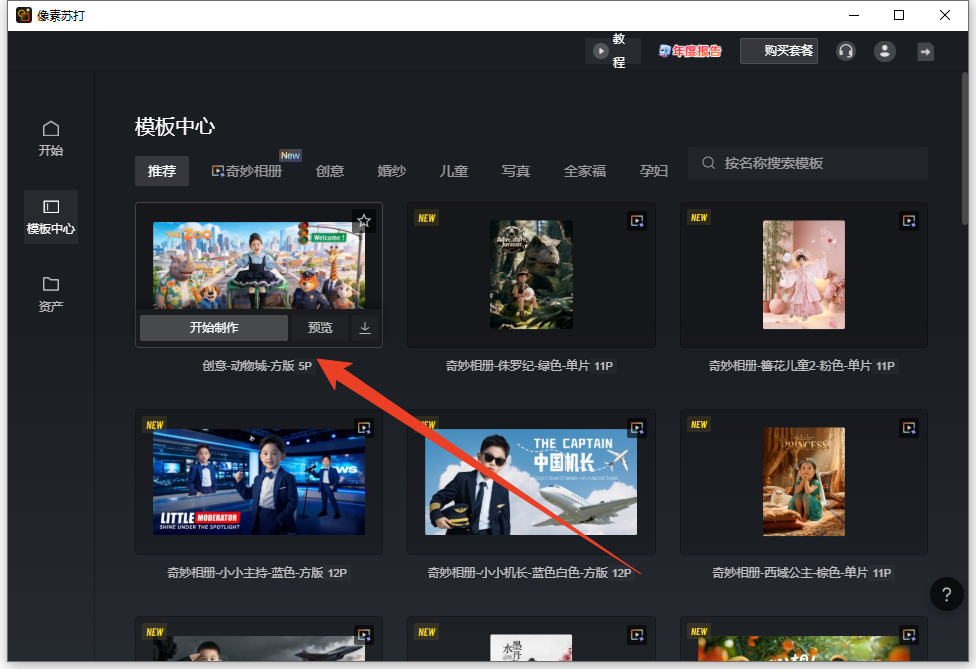Click the title 奇妙相册-小小机长-蓝色白色-方版 12P
The image size is (976, 669).
(530, 573)
